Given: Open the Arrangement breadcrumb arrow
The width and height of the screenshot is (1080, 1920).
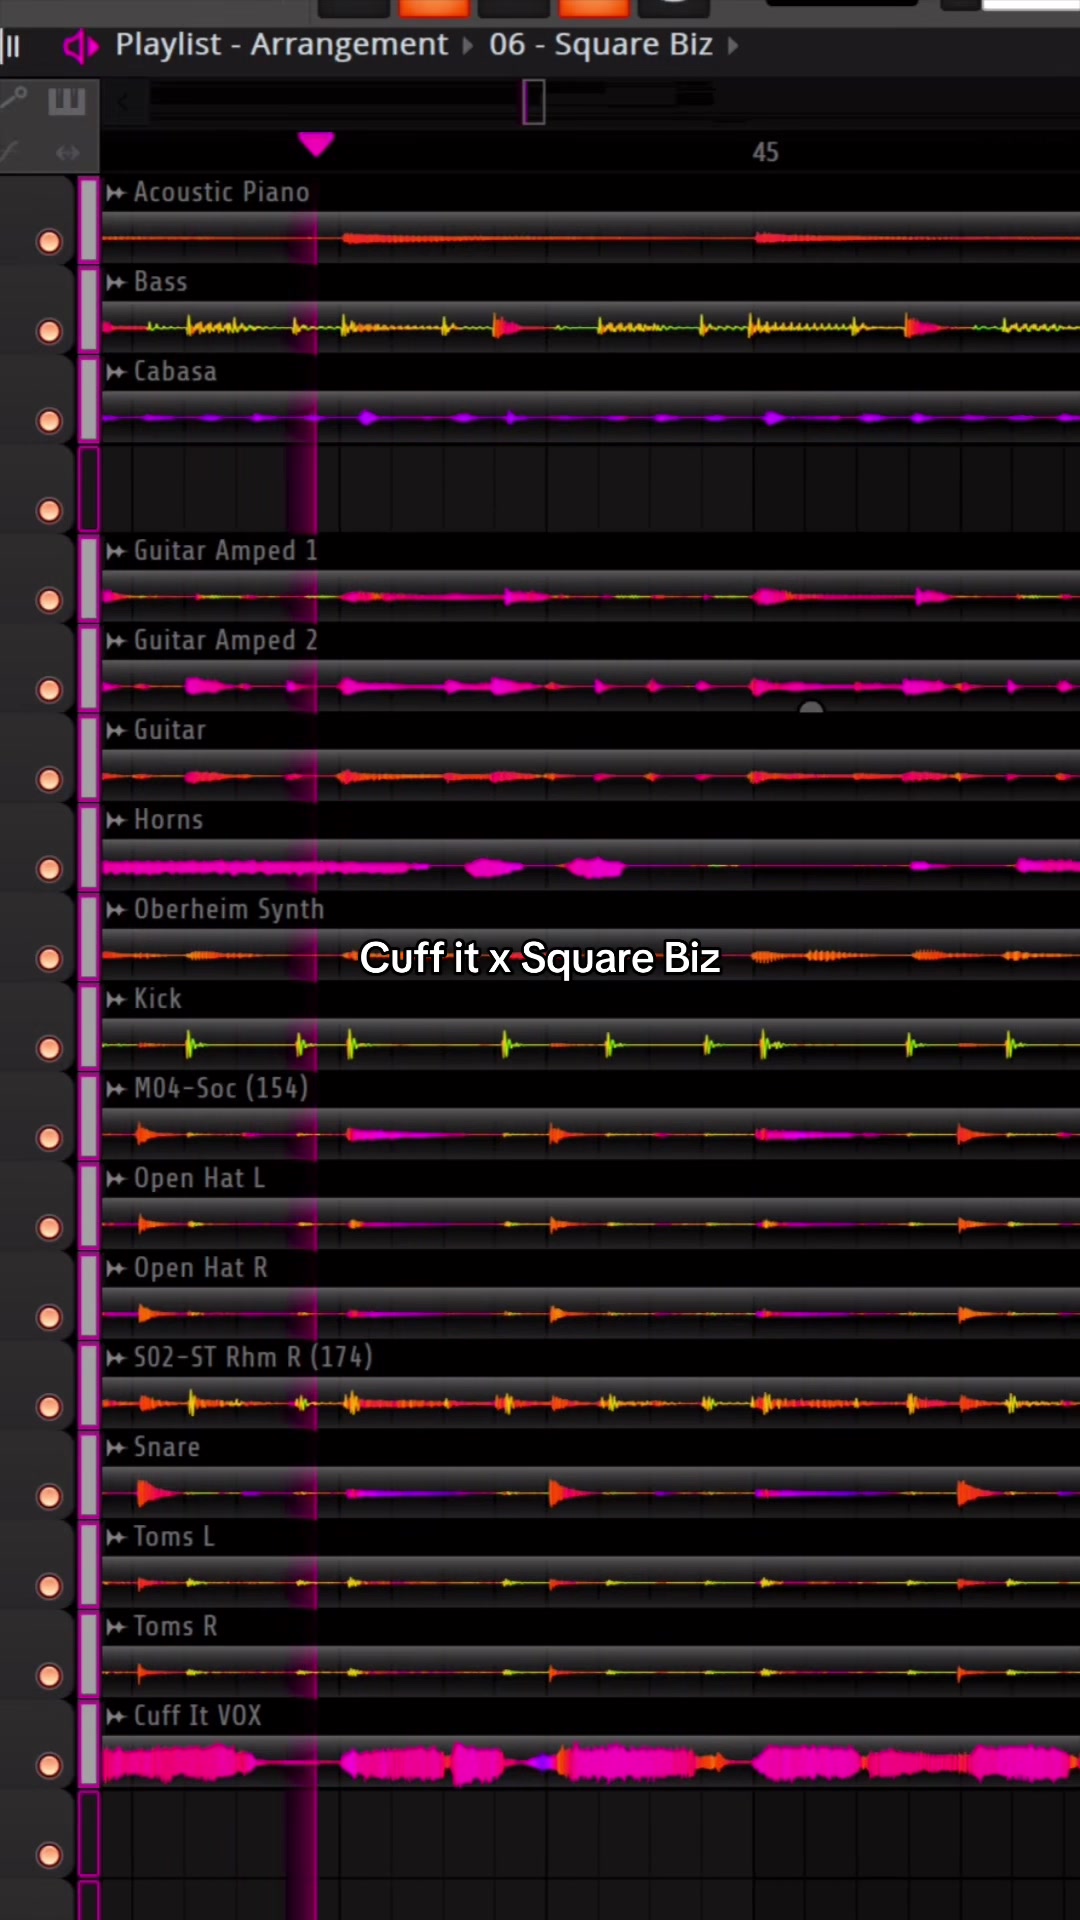Looking at the screenshot, I should coord(467,46).
